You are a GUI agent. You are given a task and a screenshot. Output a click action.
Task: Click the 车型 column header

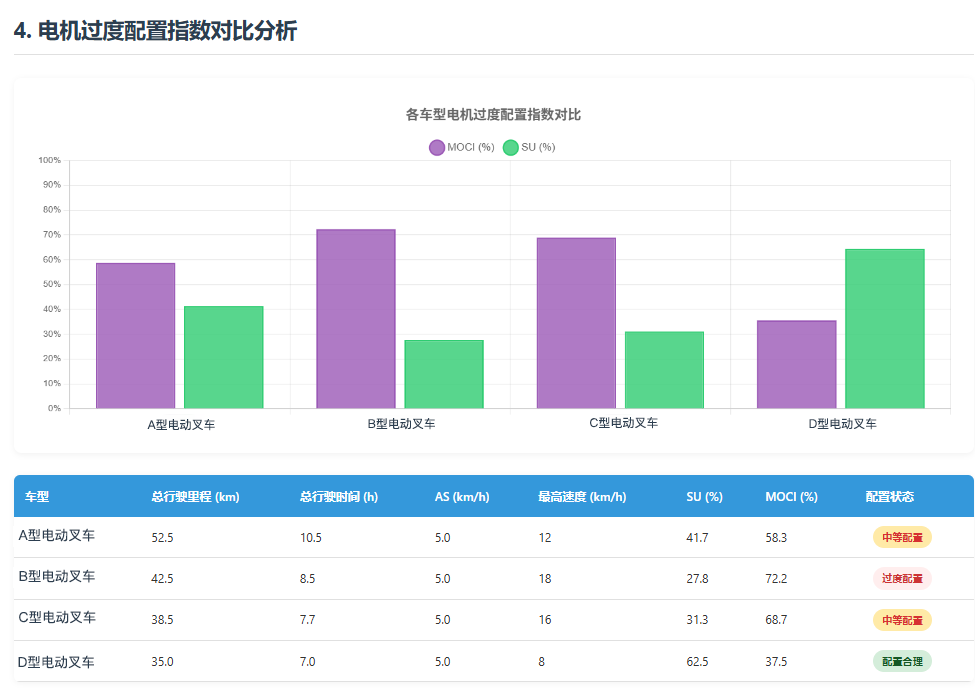[37, 497]
